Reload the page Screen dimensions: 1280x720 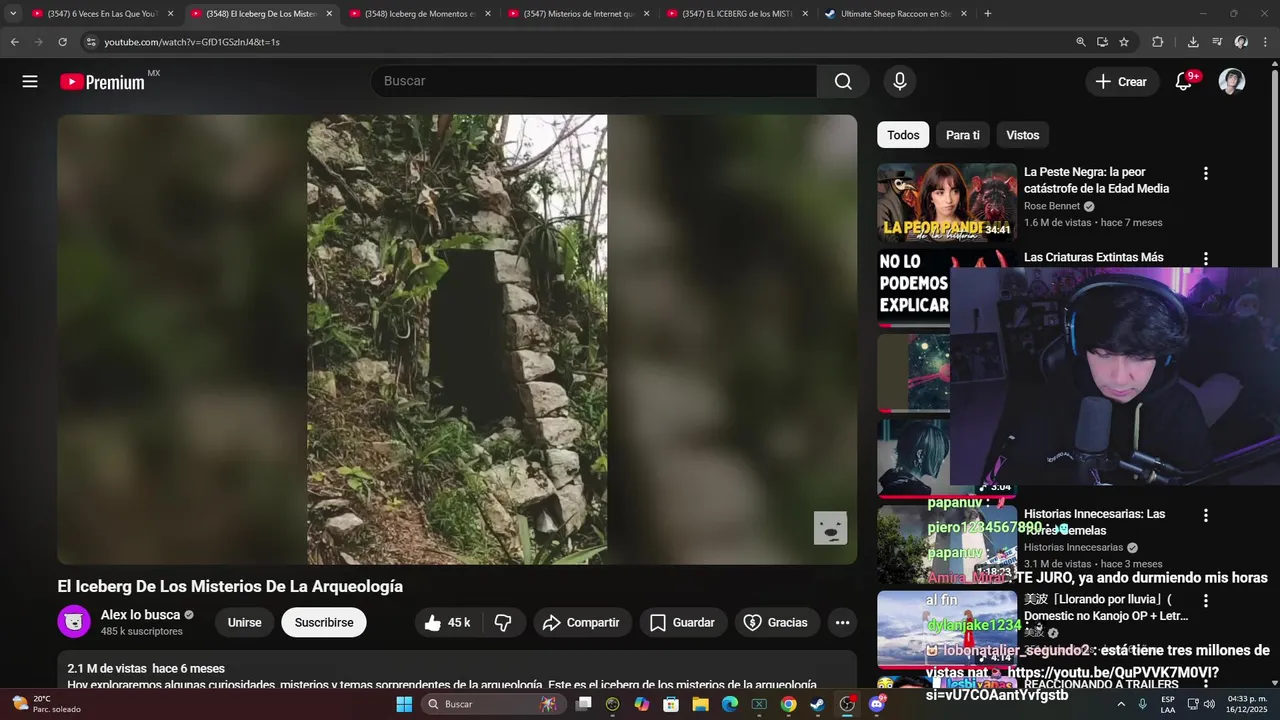click(62, 42)
